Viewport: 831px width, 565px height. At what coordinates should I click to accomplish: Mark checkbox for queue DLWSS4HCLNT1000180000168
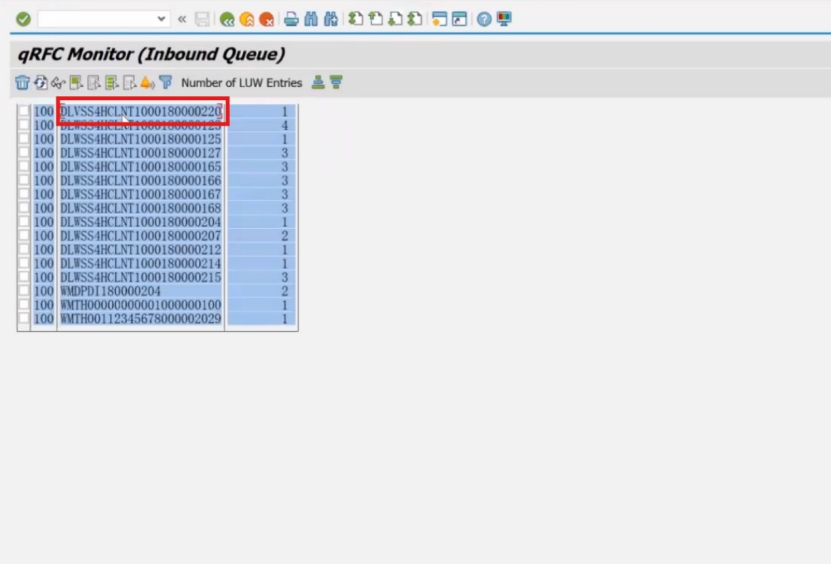(x=24, y=208)
